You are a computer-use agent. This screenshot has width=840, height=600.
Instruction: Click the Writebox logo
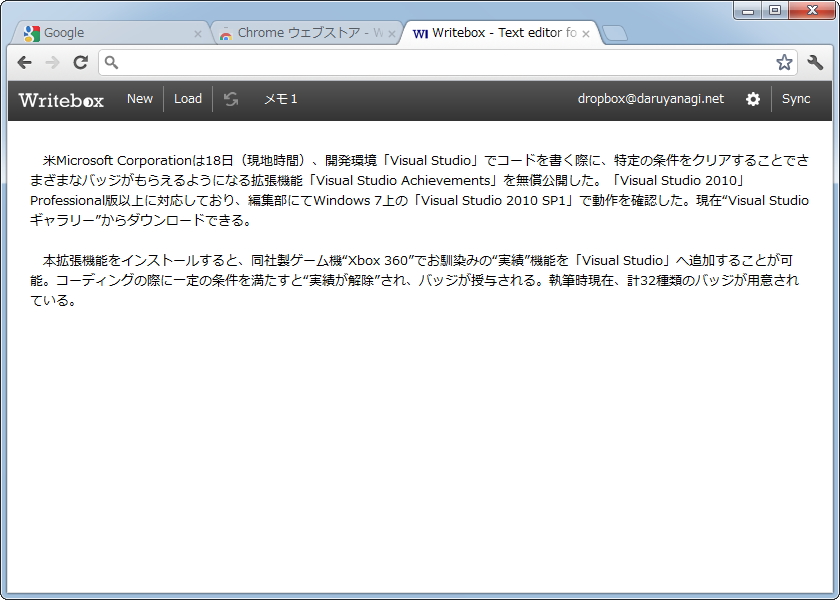click(x=61, y=100)
